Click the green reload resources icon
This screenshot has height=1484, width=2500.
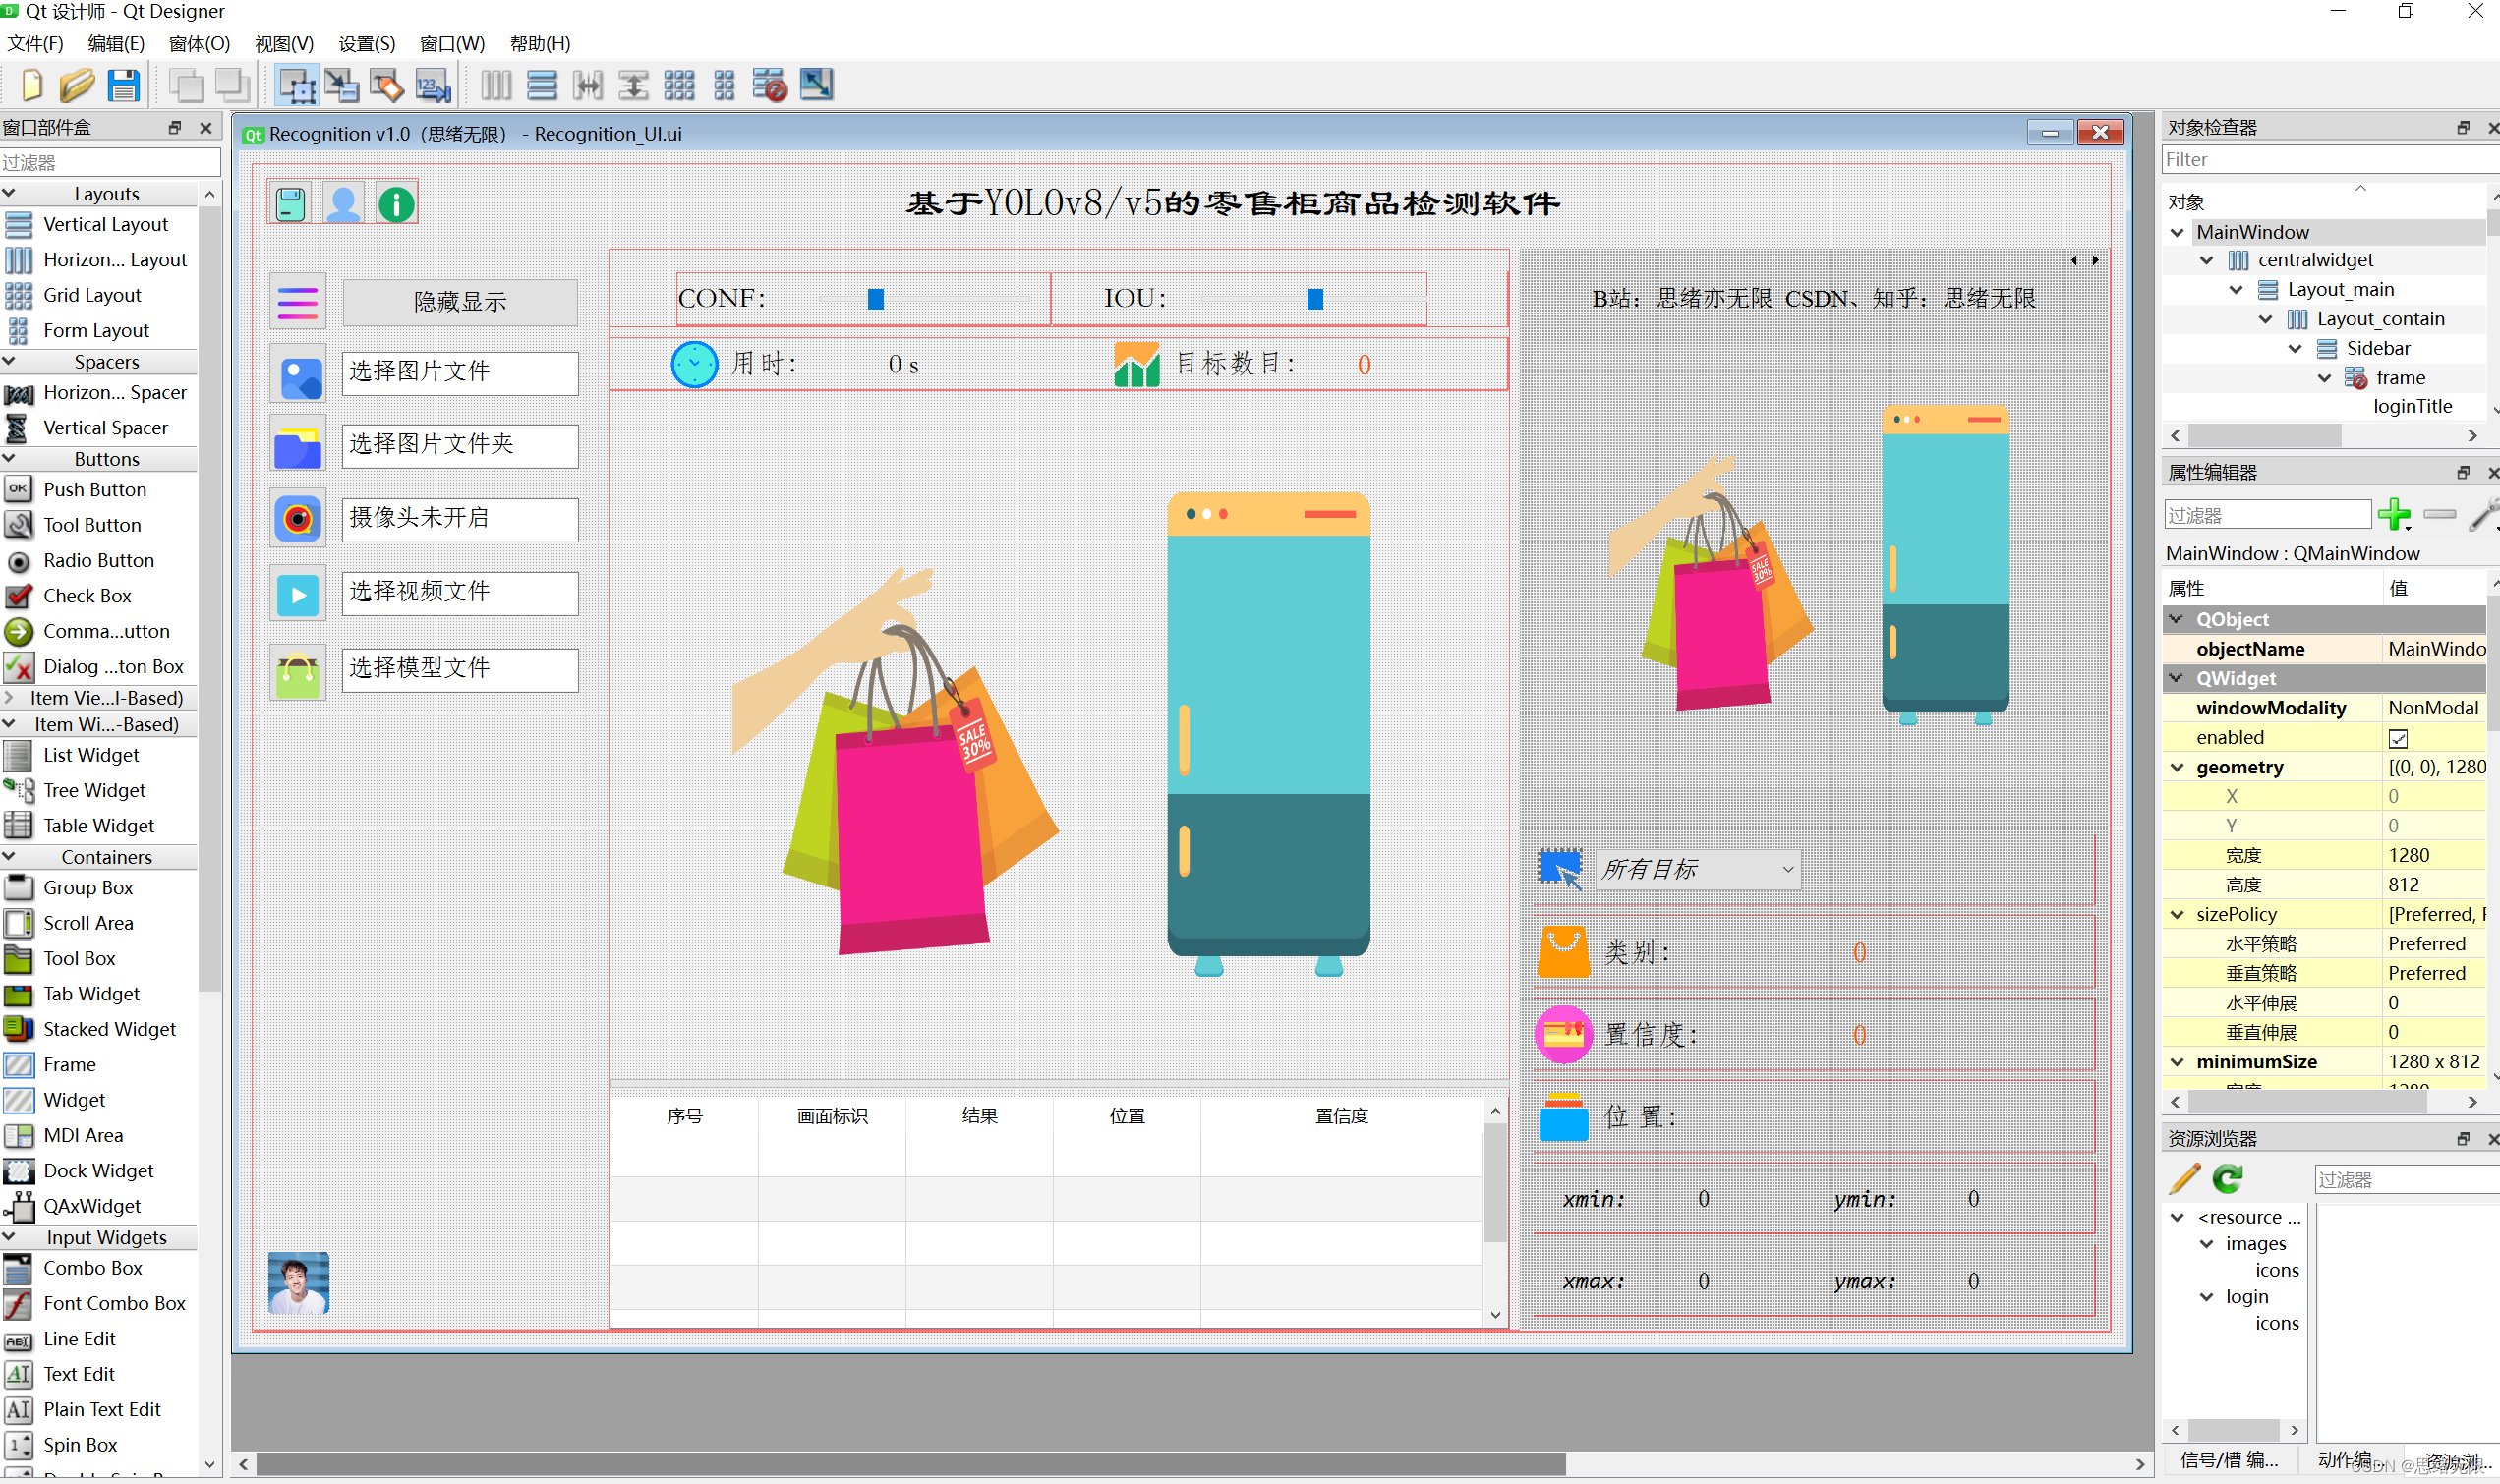tap(2227, 1179)
